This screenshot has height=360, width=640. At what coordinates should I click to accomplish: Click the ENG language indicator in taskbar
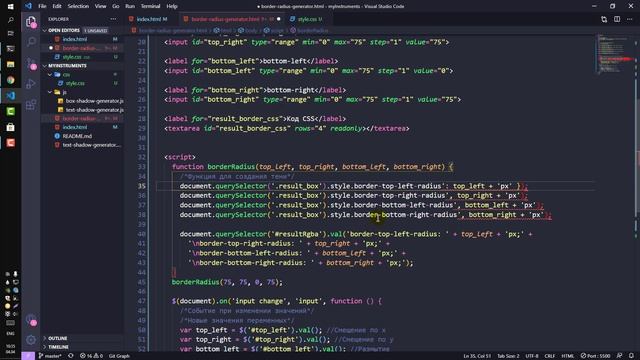click(x=11, y=333)
